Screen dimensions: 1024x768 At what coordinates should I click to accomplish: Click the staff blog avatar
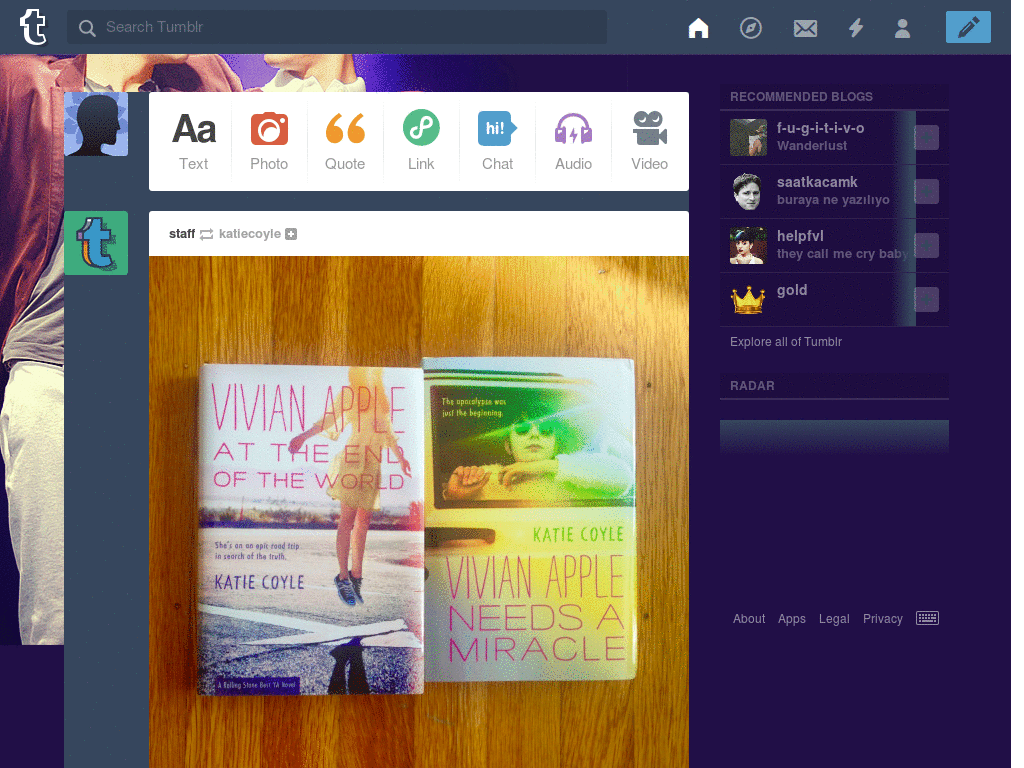96,243
